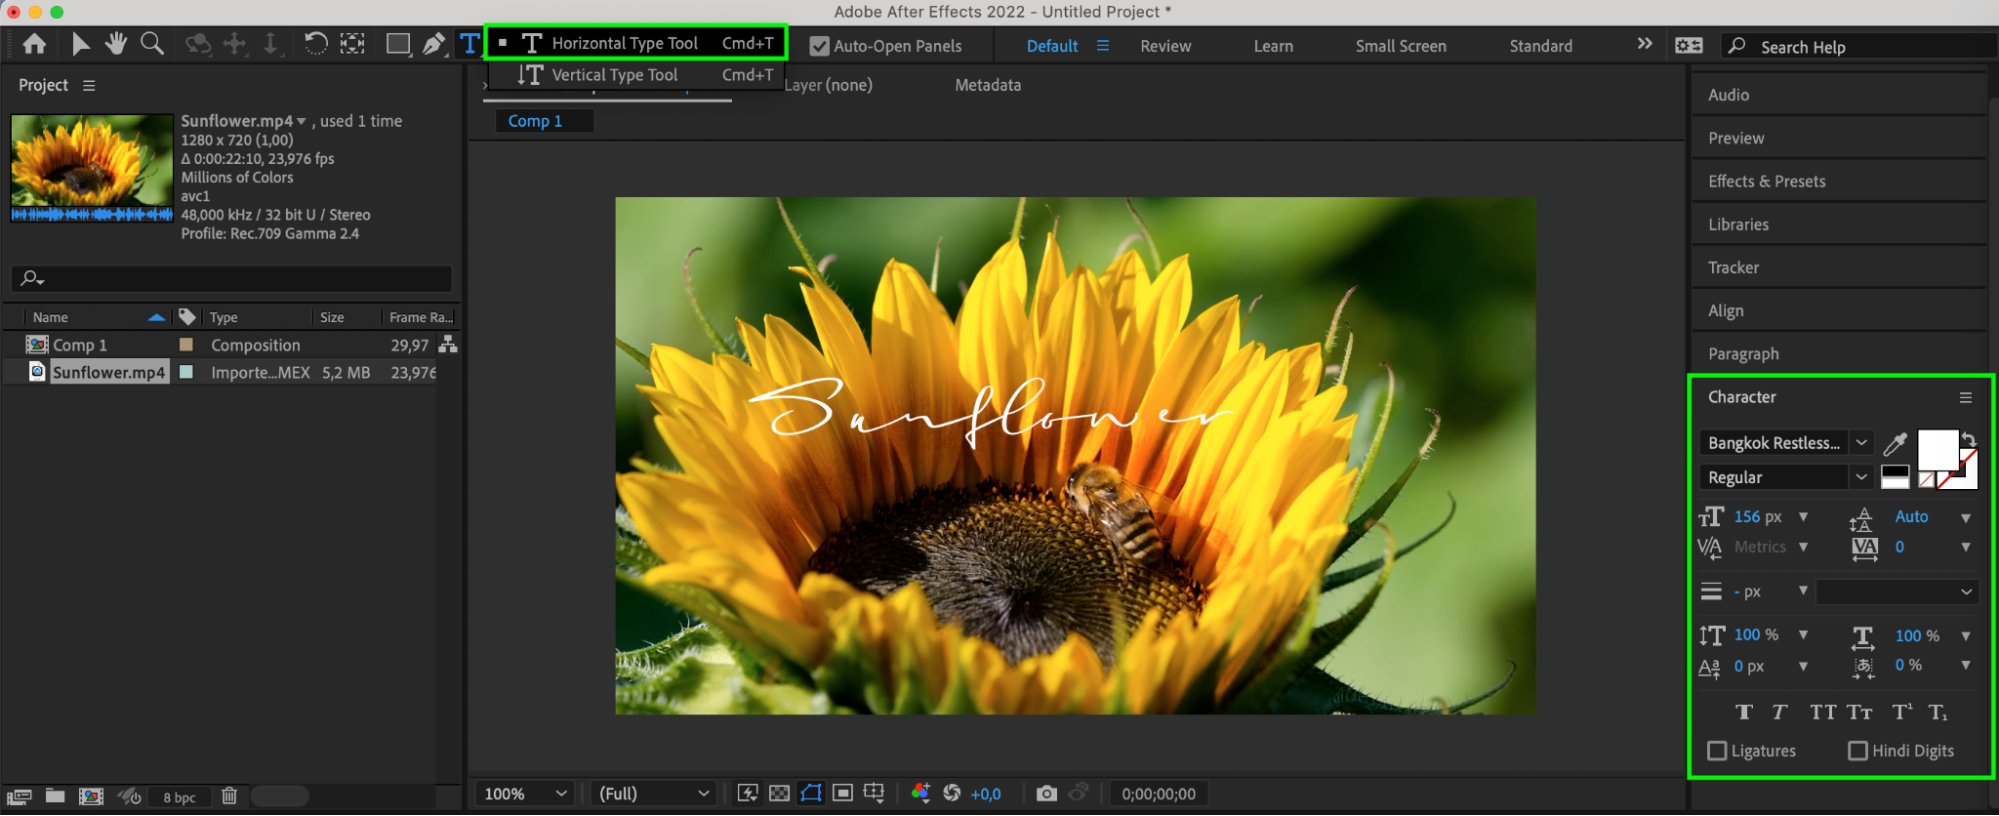This screenshot has height=816, width=1999.
Task: Select the Rotation tool
Action: pos(315,44)
